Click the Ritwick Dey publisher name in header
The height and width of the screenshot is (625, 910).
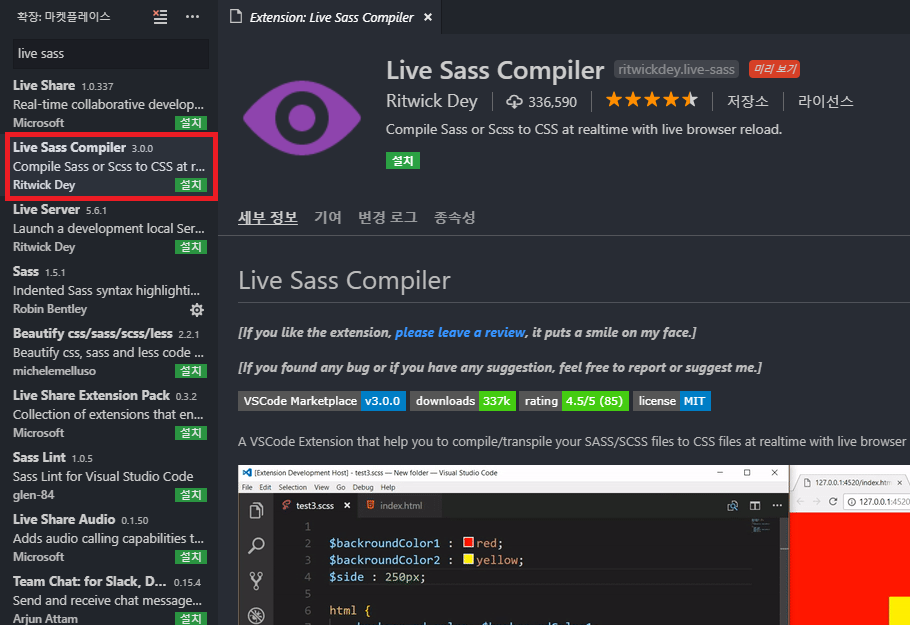tap(432, 101)
